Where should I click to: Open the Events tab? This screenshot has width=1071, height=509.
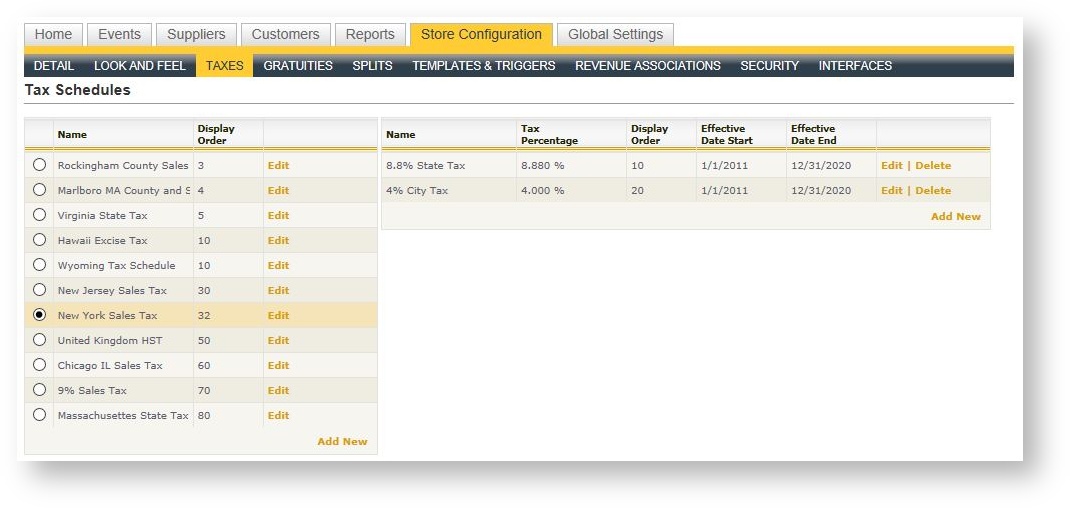[120, 34]
